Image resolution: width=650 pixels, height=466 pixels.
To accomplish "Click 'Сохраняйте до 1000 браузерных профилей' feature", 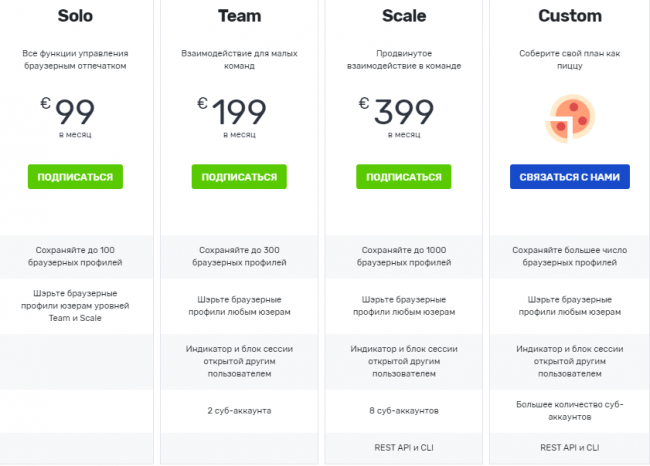I will [404, 257].
